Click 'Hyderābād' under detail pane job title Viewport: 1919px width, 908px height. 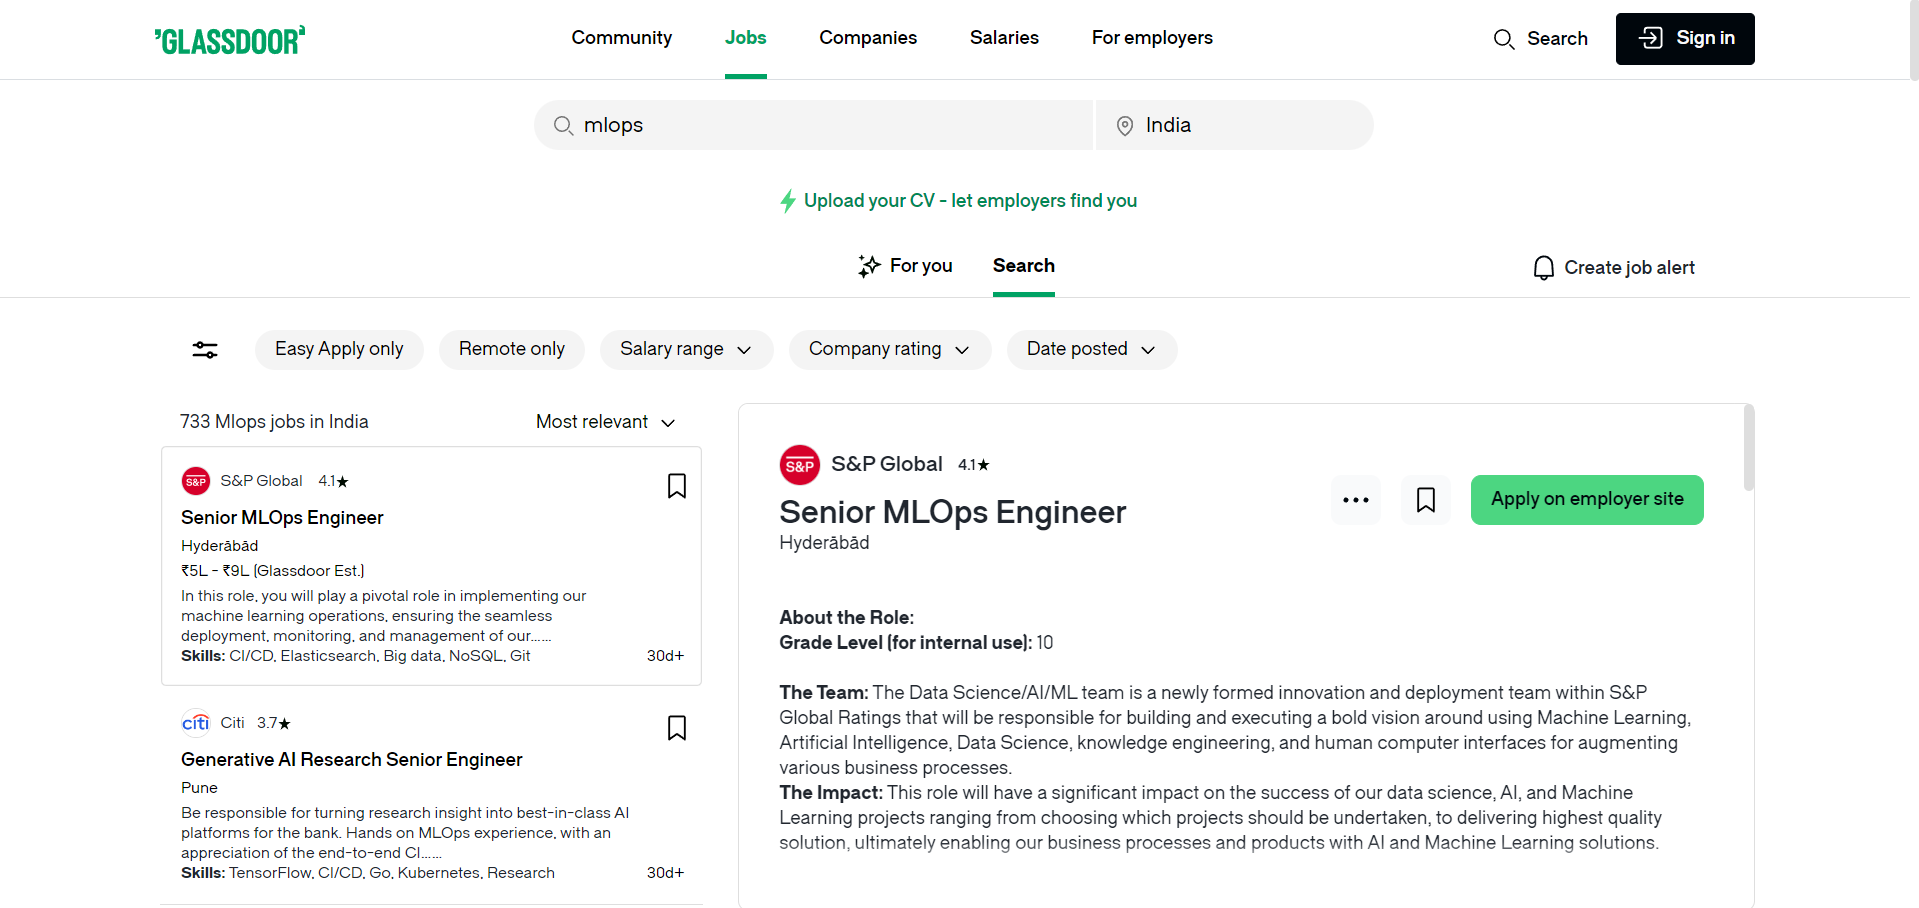[x=824, y=543]
